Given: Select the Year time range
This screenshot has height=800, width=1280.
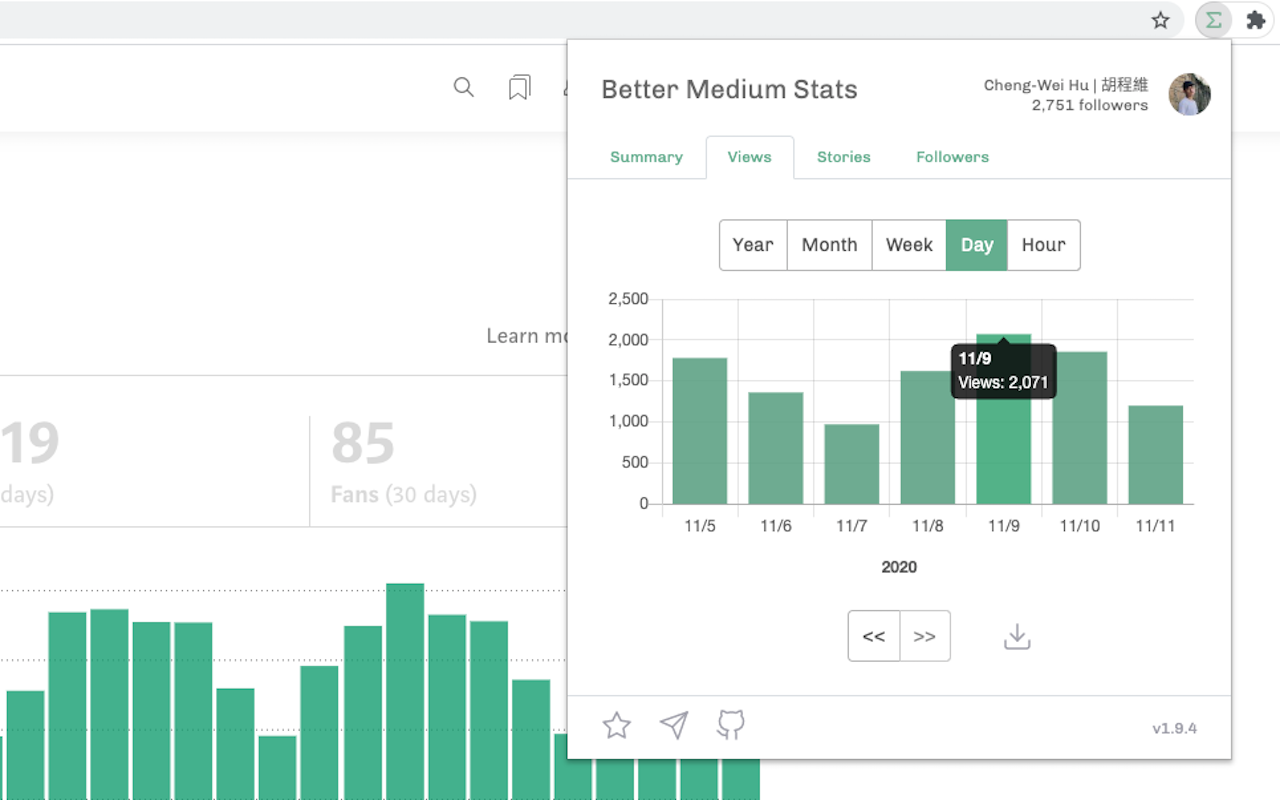Looking at the screenshot, I should pyautogui.click(x=753, y=245).
